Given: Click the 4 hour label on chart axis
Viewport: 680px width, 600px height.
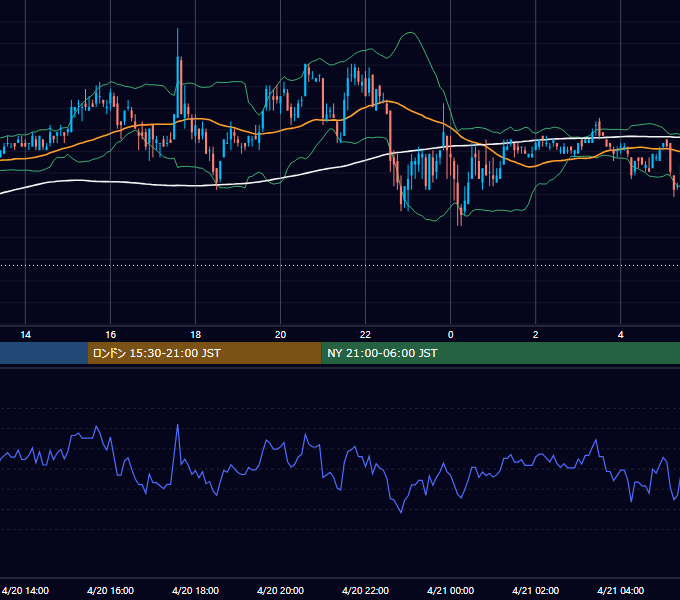Looking at the screenshot, I should (x=621, y=335).
